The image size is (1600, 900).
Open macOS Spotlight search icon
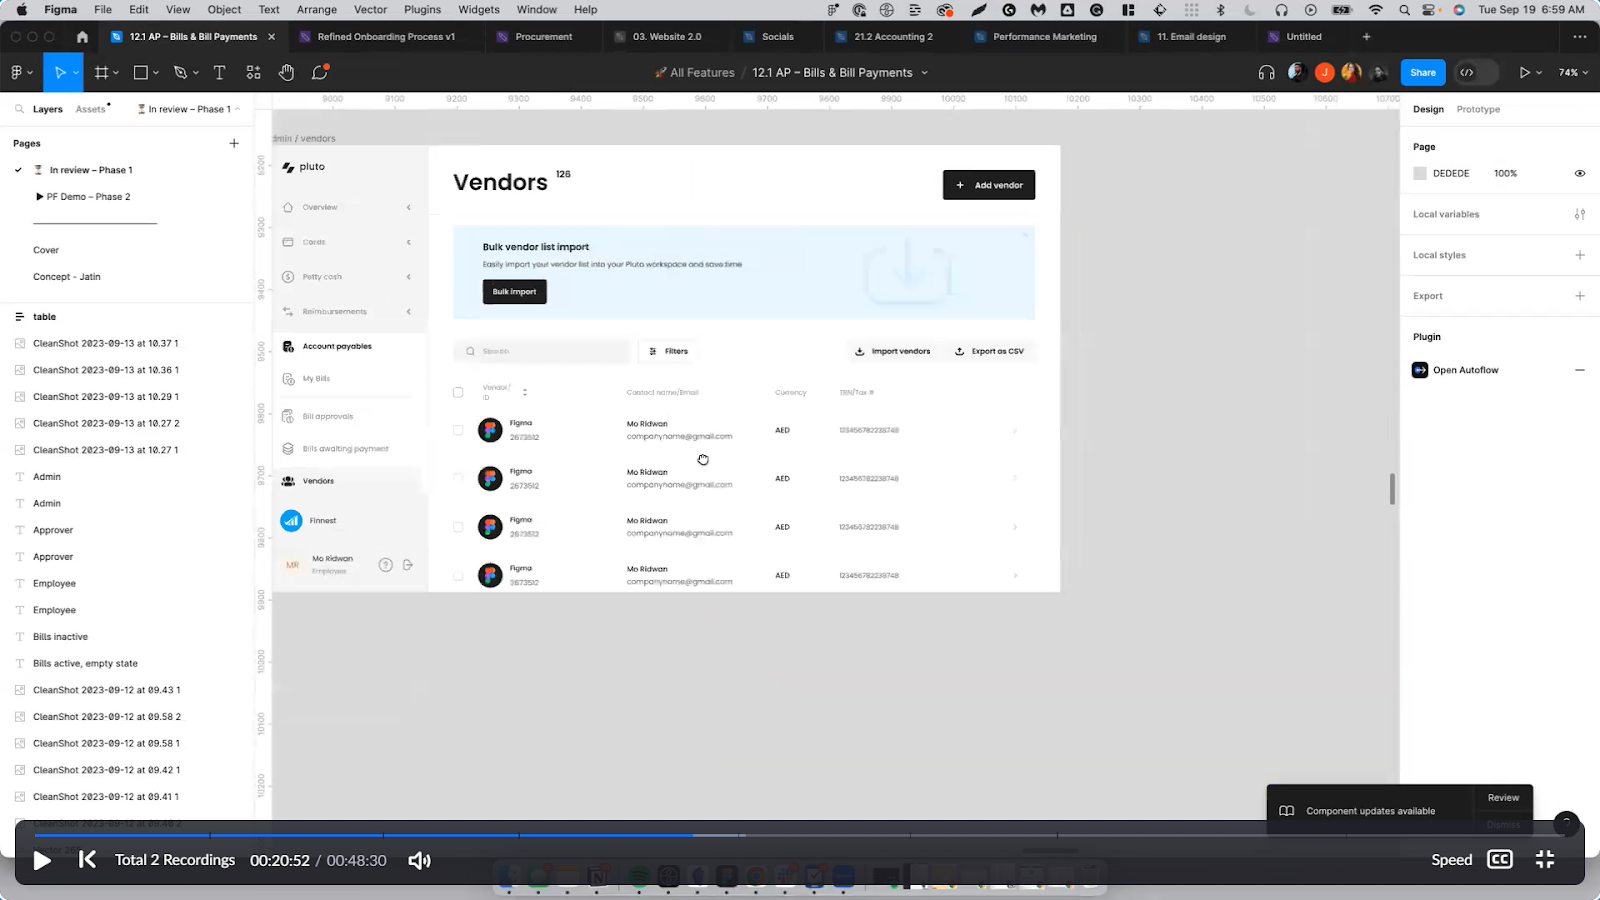pyautogui.click(x=1404, y=9)
